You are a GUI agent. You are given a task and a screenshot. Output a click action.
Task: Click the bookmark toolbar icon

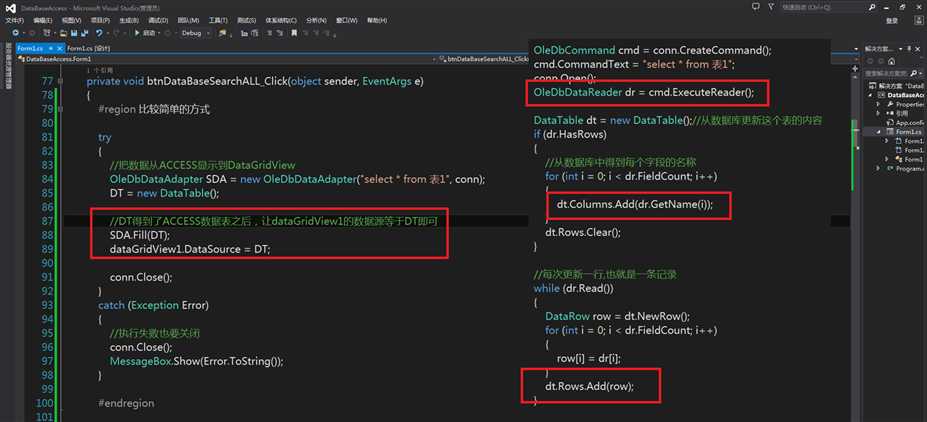tap(294, 33)
